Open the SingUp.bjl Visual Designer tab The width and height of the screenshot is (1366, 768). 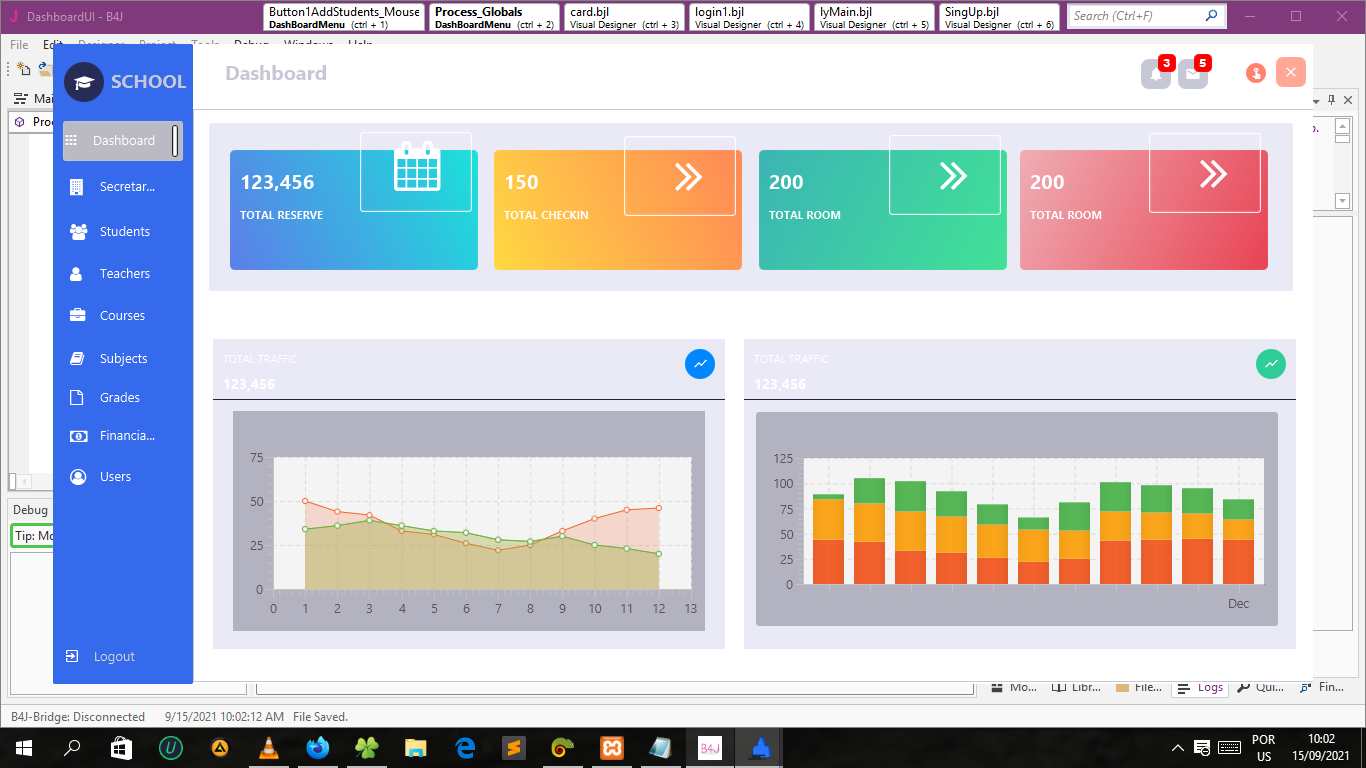click(x=1000, y=17)
